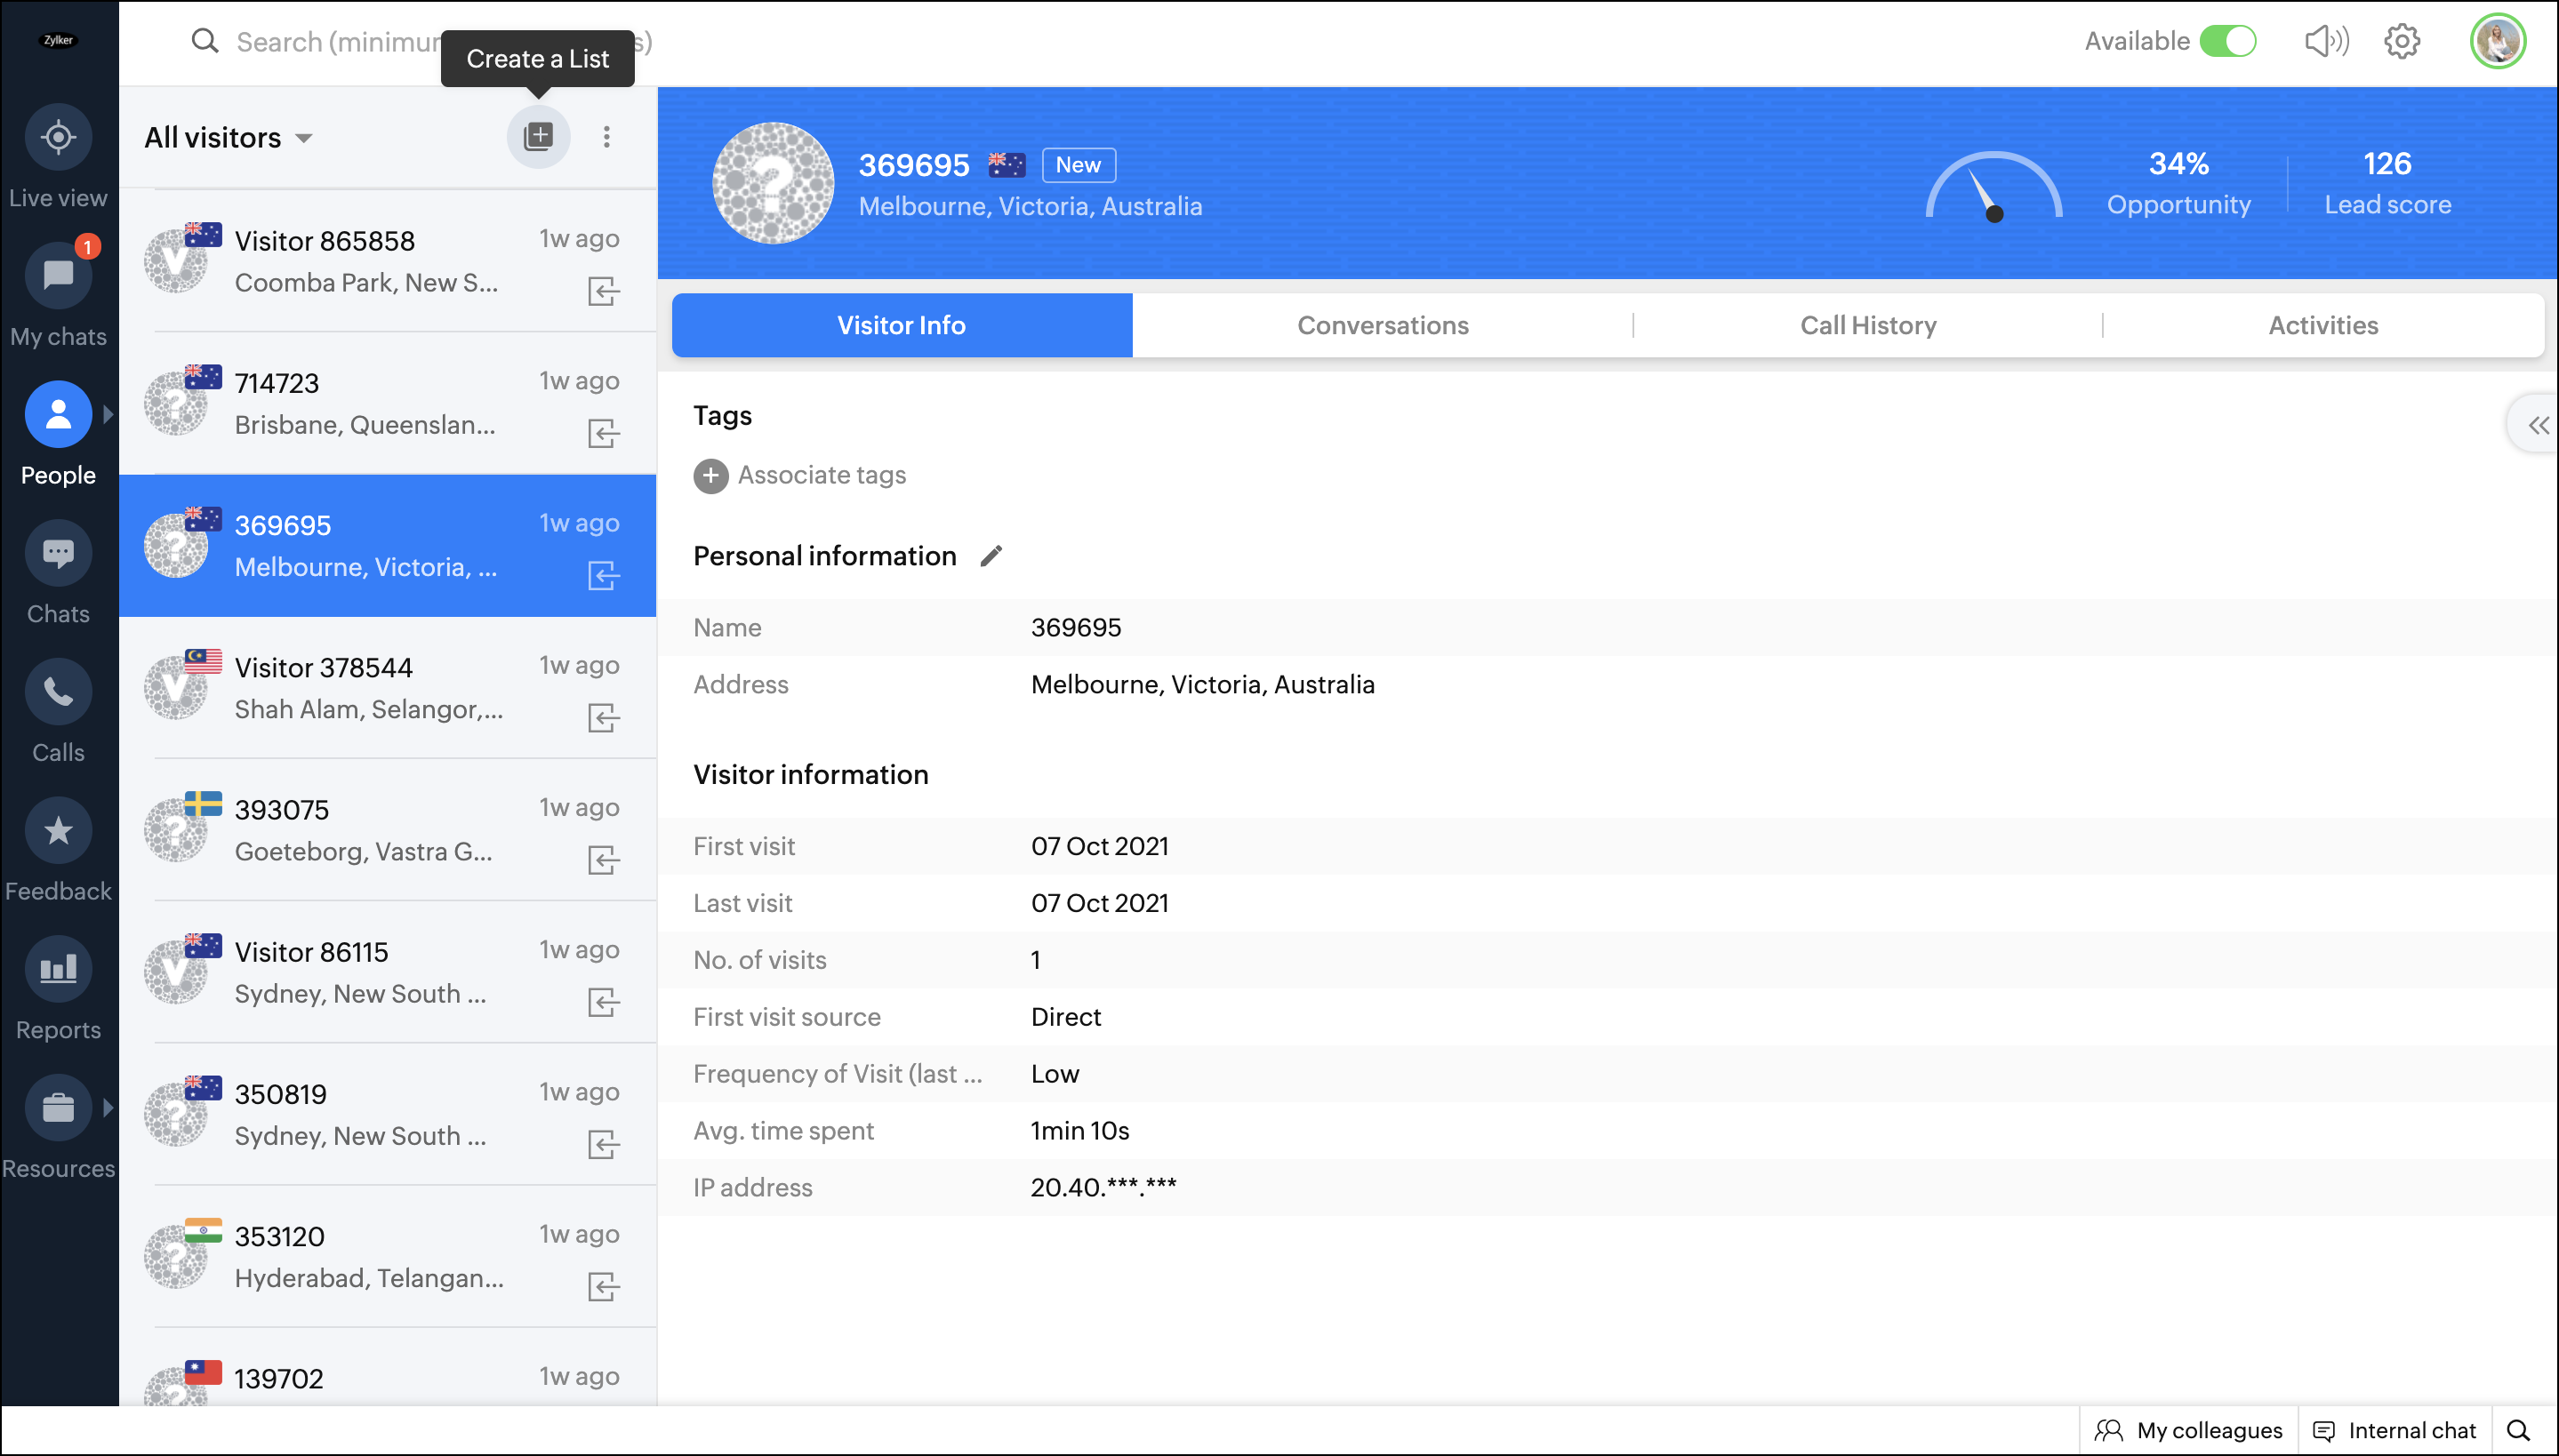2559x1456 pixels.
Task: Switch to the Call History tab
Action: pyautogui.click(x=1867, y=325)
